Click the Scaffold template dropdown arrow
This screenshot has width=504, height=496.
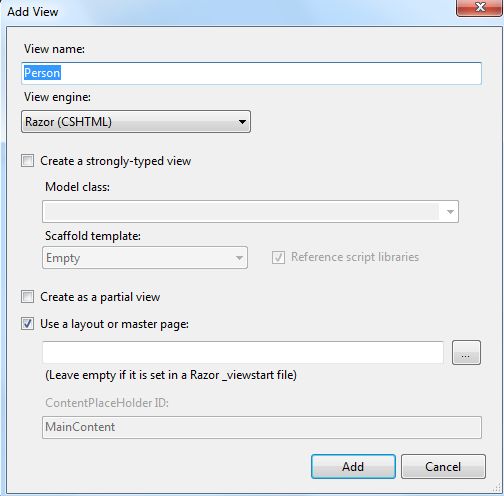tap(239, 258)
